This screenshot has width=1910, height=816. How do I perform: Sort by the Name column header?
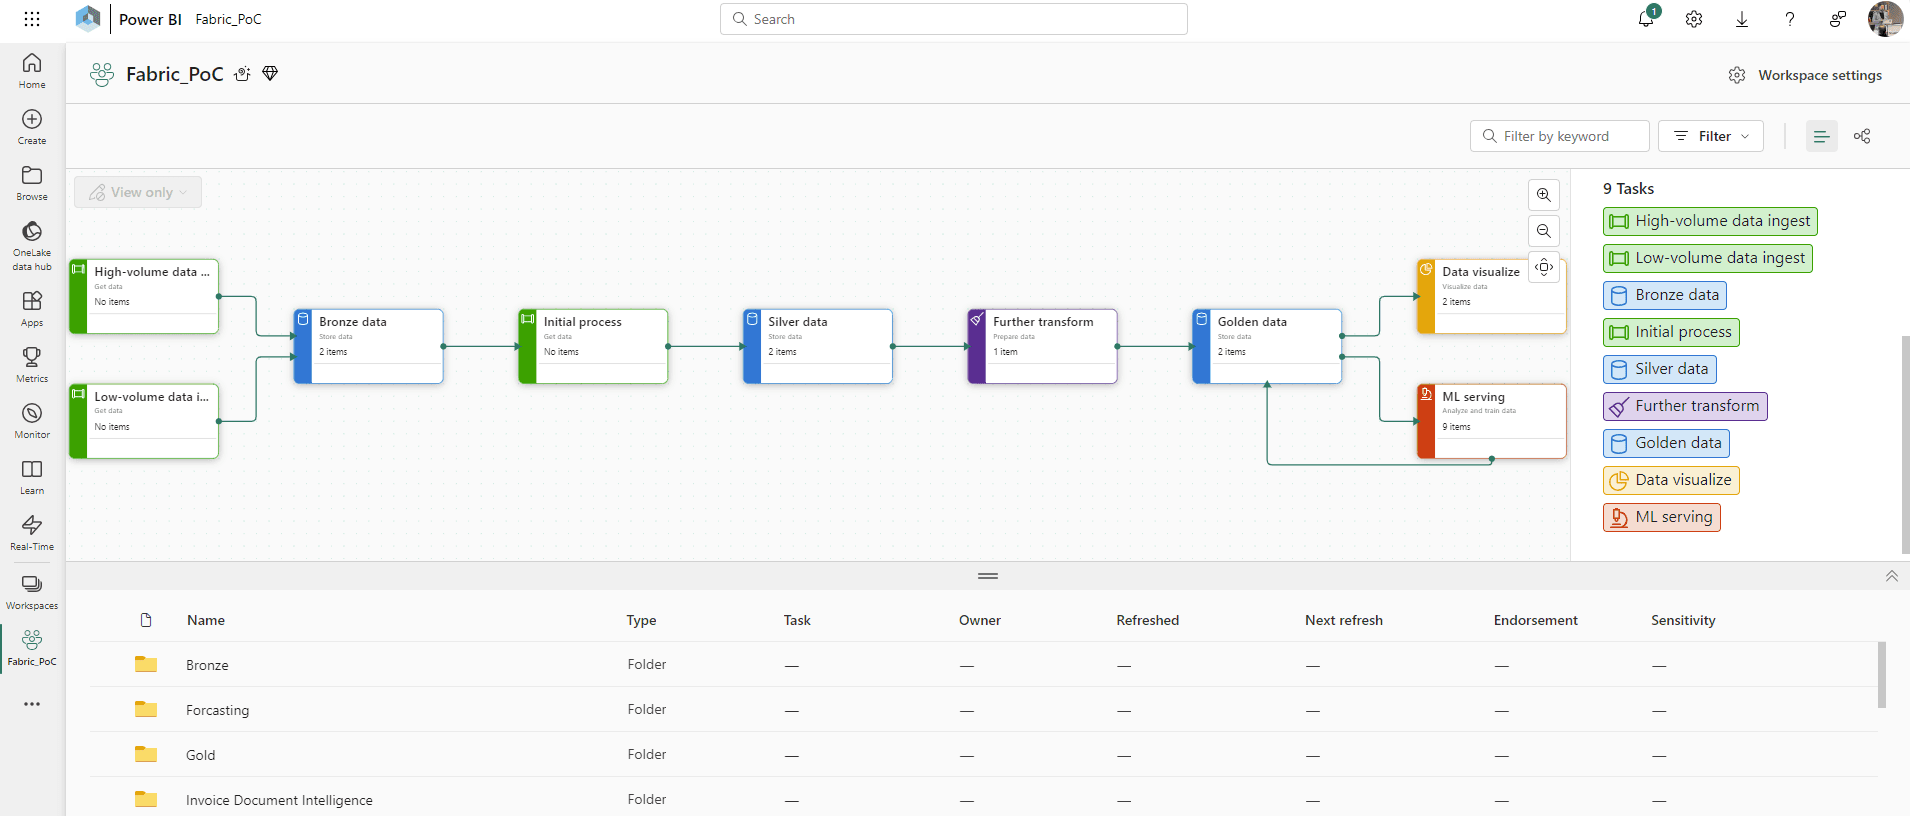206,620
